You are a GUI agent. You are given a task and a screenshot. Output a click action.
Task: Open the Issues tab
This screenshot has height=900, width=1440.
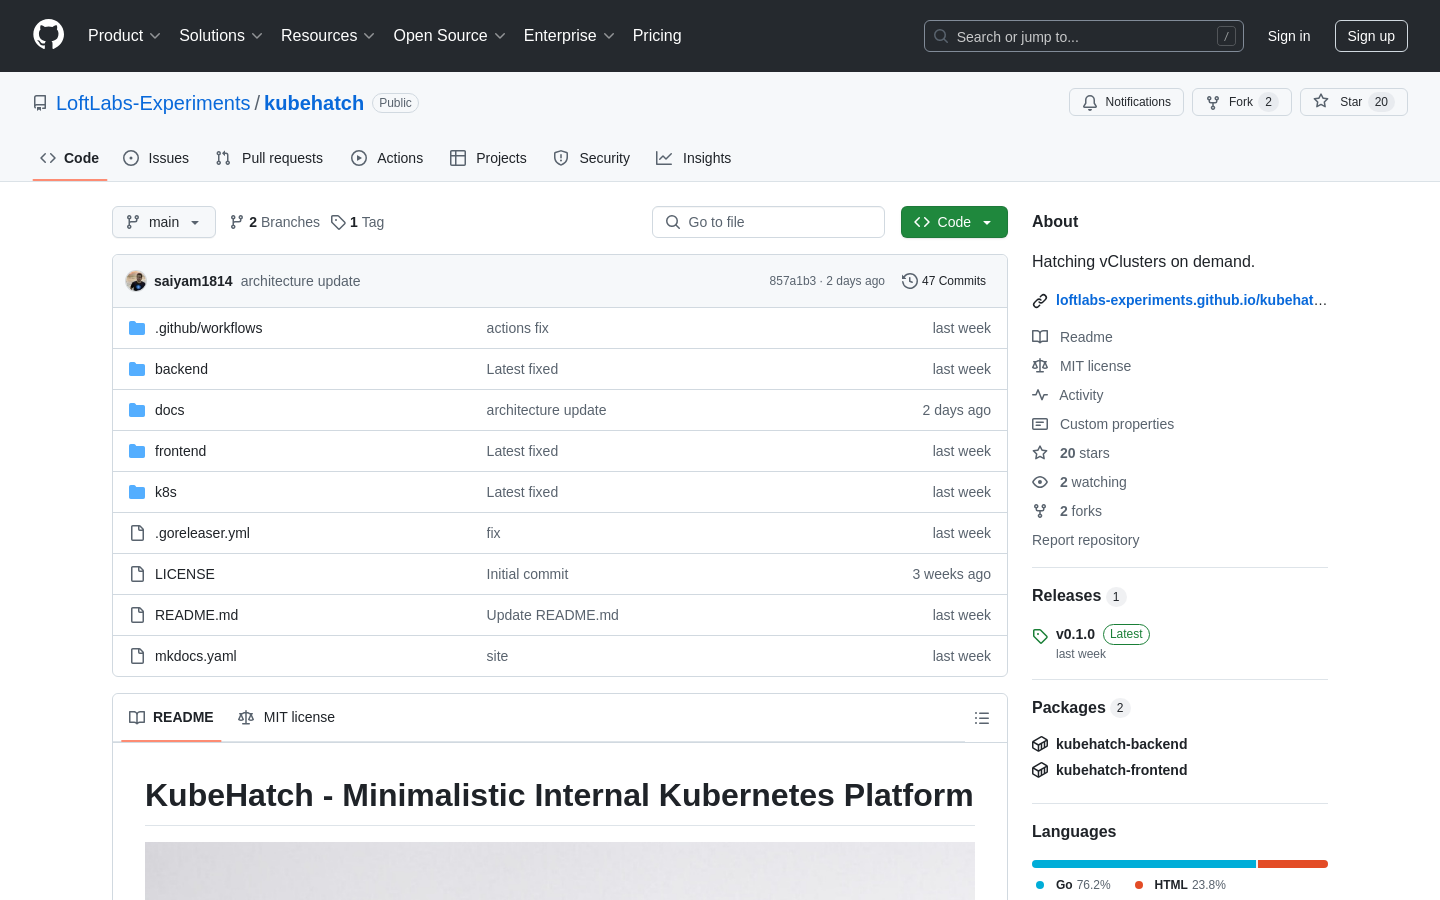[x=156, y=158]
